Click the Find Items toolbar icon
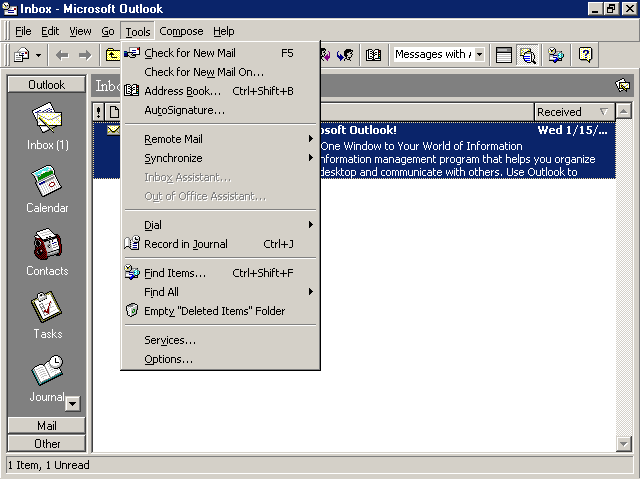Viewport: 640px width, 480px height. (x=556, y=55)
